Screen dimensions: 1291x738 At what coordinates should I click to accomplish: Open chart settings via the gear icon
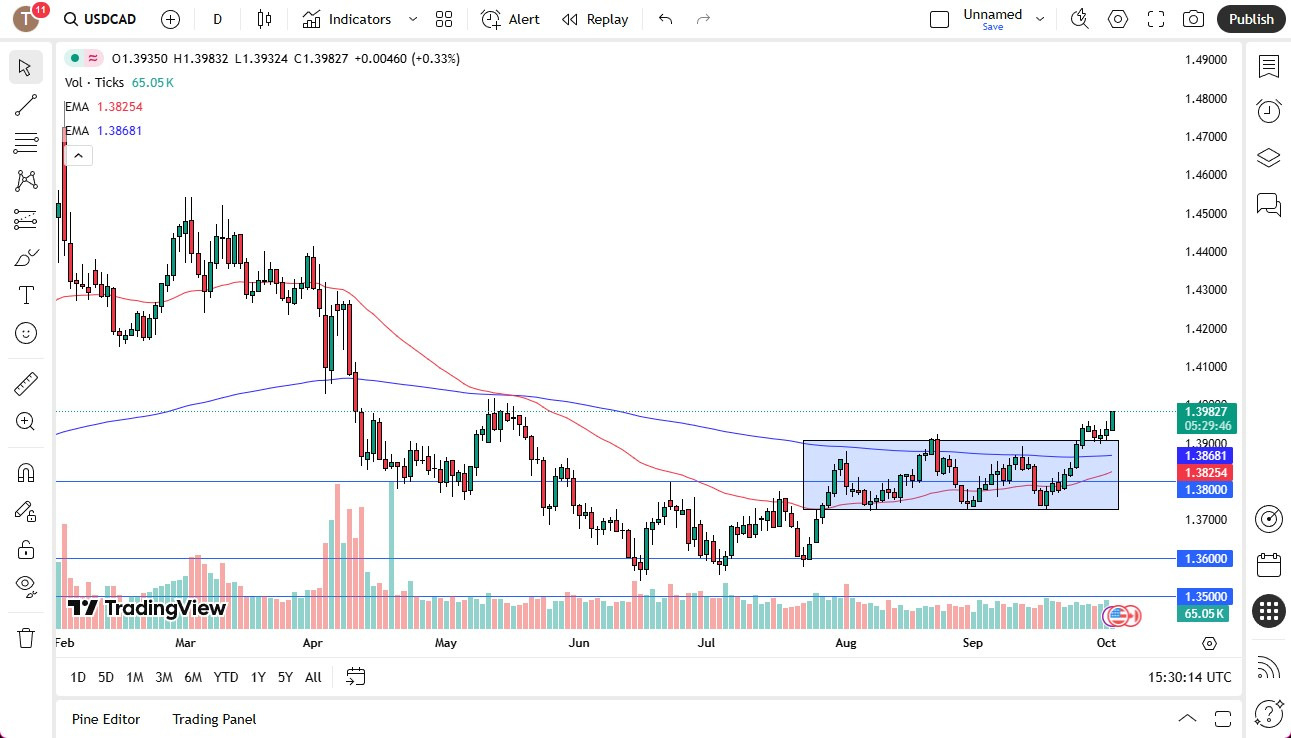click(1118, 19)
